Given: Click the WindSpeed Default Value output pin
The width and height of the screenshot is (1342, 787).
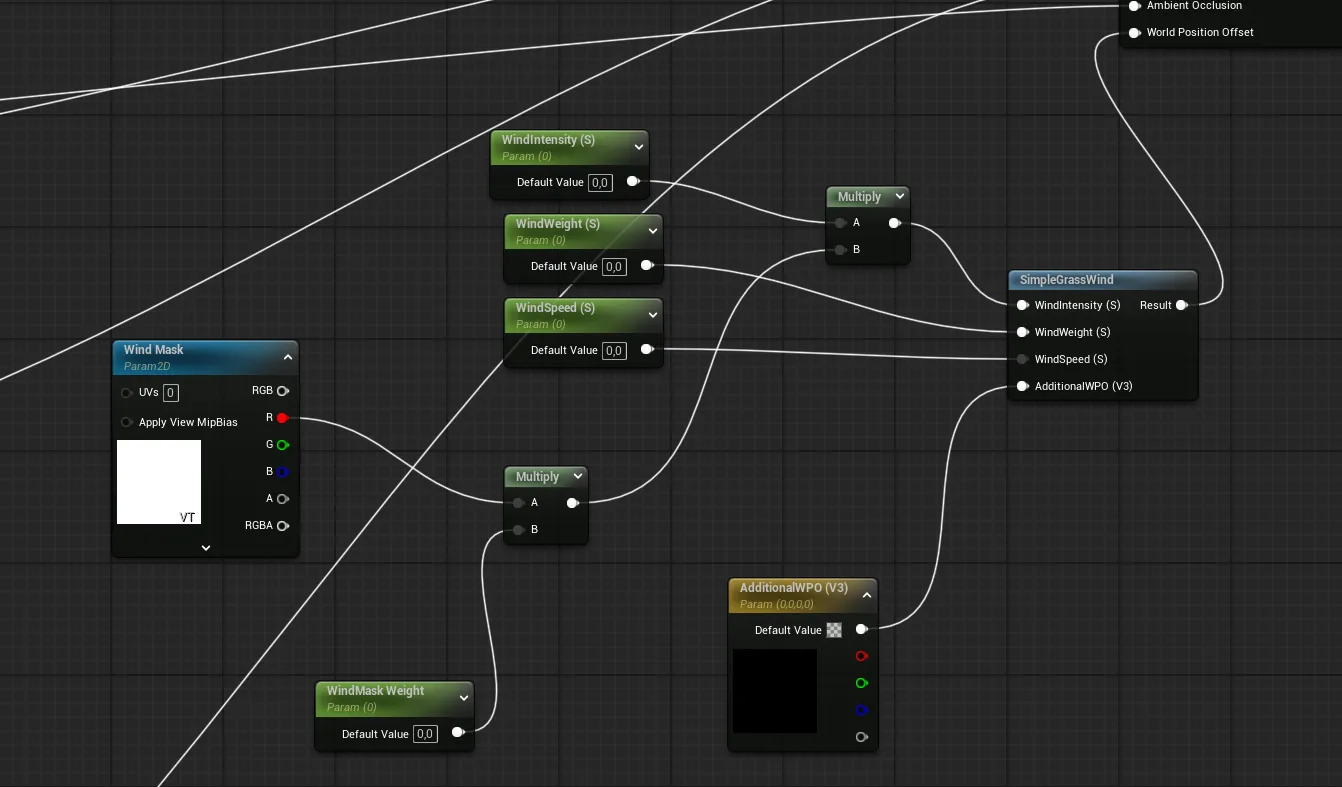Looking at the screenshot, I should click(647, 350).
